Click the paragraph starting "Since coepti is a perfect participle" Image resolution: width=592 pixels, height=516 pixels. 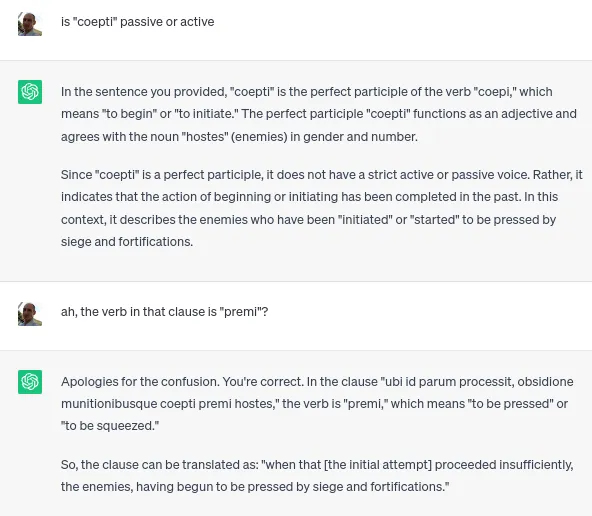click(x=321, y=208)
